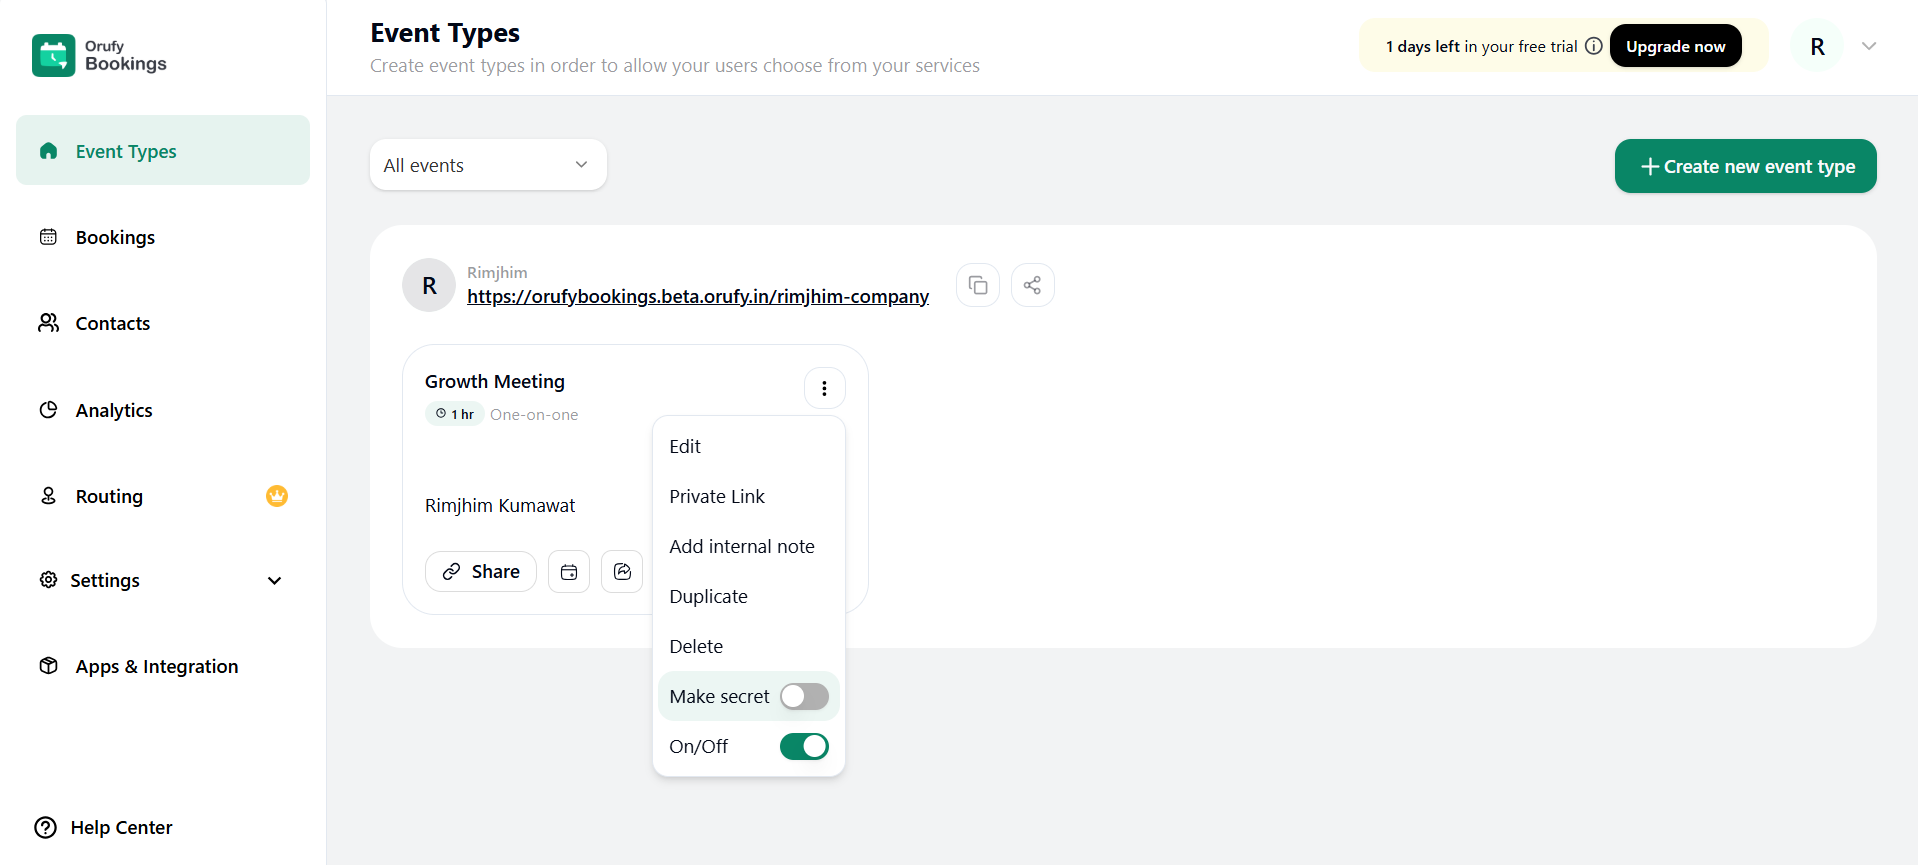Click the Growth Meeting three-dot menu
The height and width of the screenshot is (865, 1918).
click(x=824, y=388)
